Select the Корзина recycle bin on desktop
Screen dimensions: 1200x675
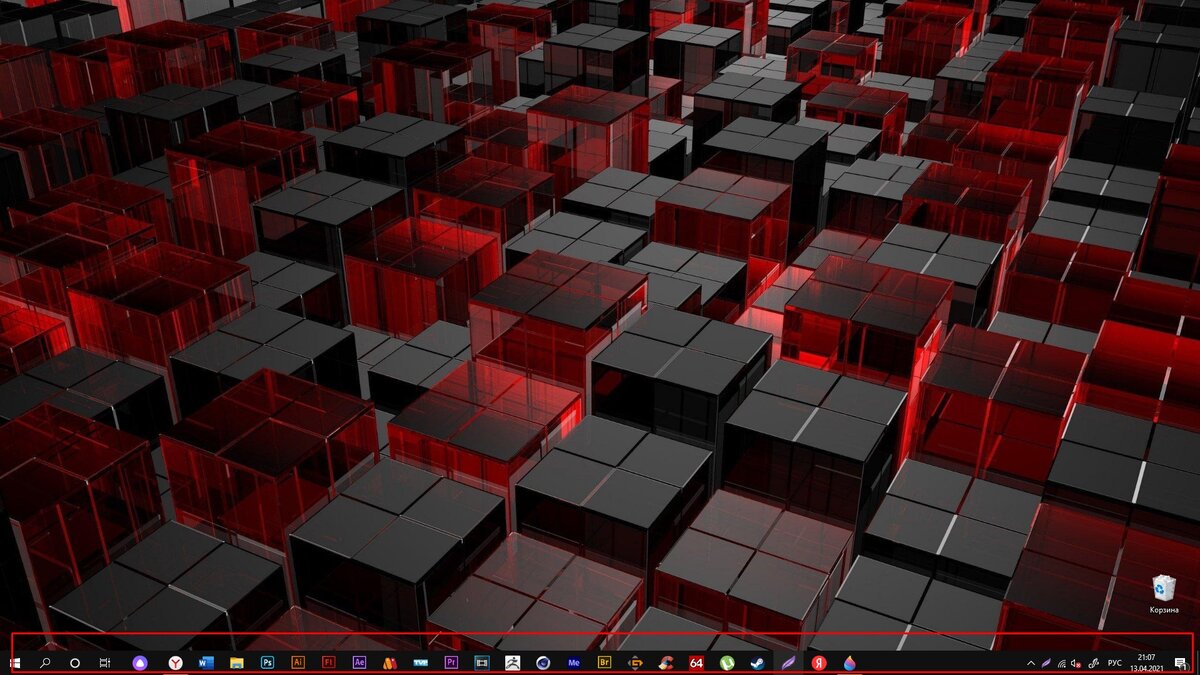click(1164, 593)
